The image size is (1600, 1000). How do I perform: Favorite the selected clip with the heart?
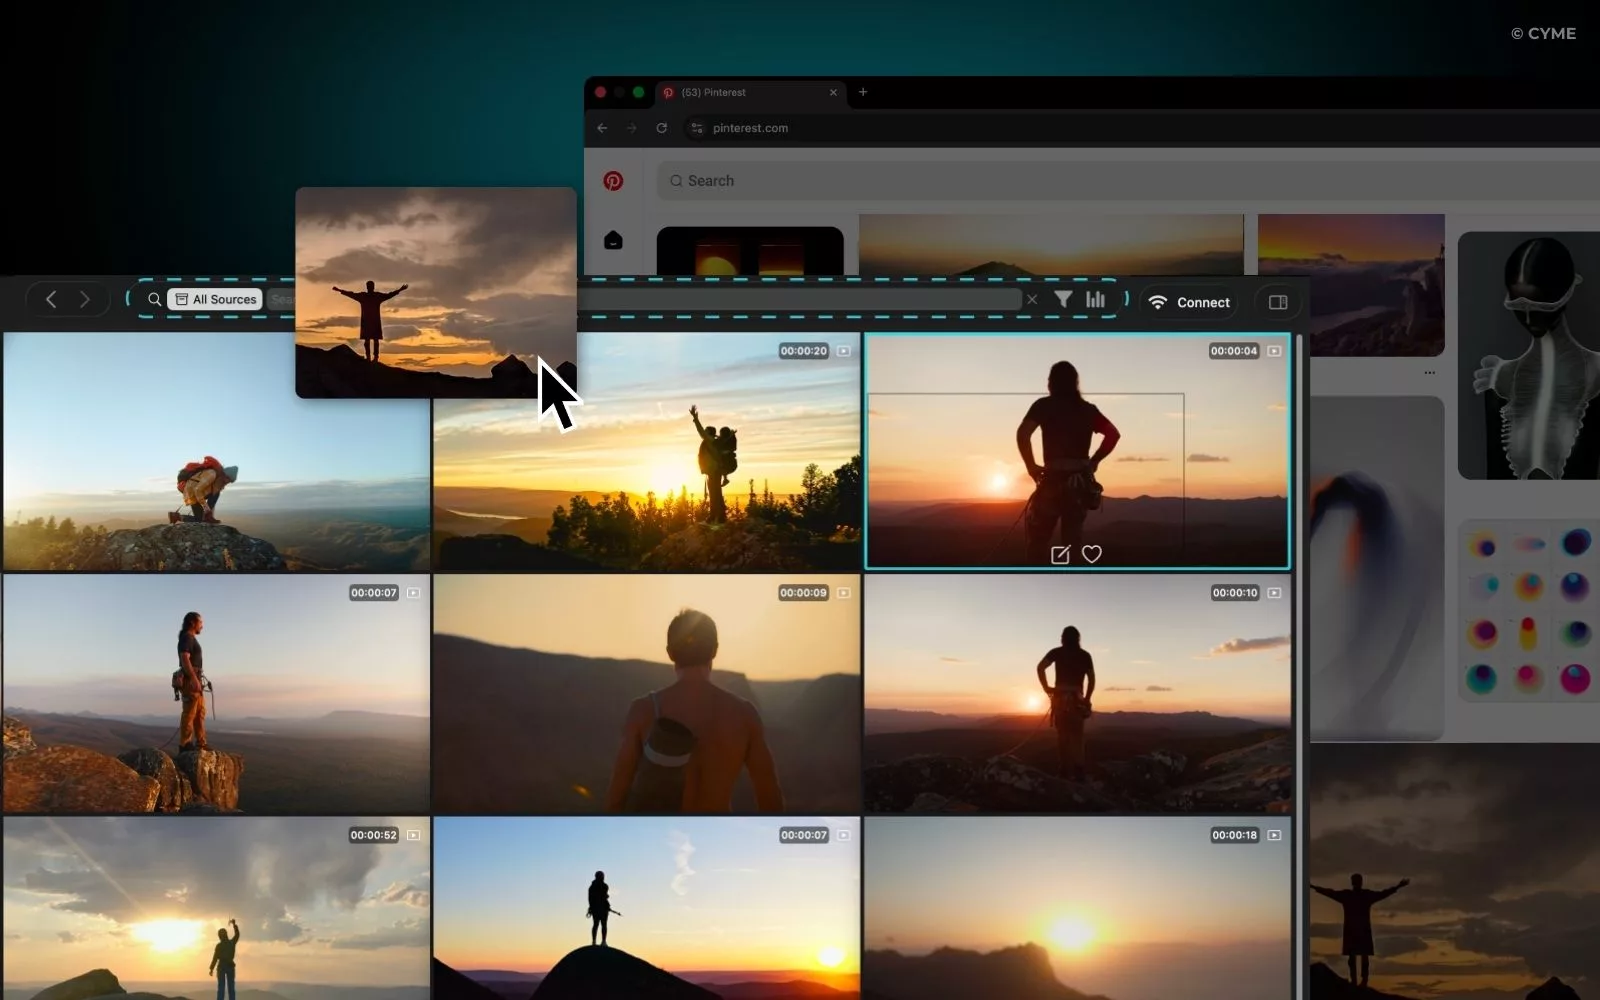(1092, 554)
